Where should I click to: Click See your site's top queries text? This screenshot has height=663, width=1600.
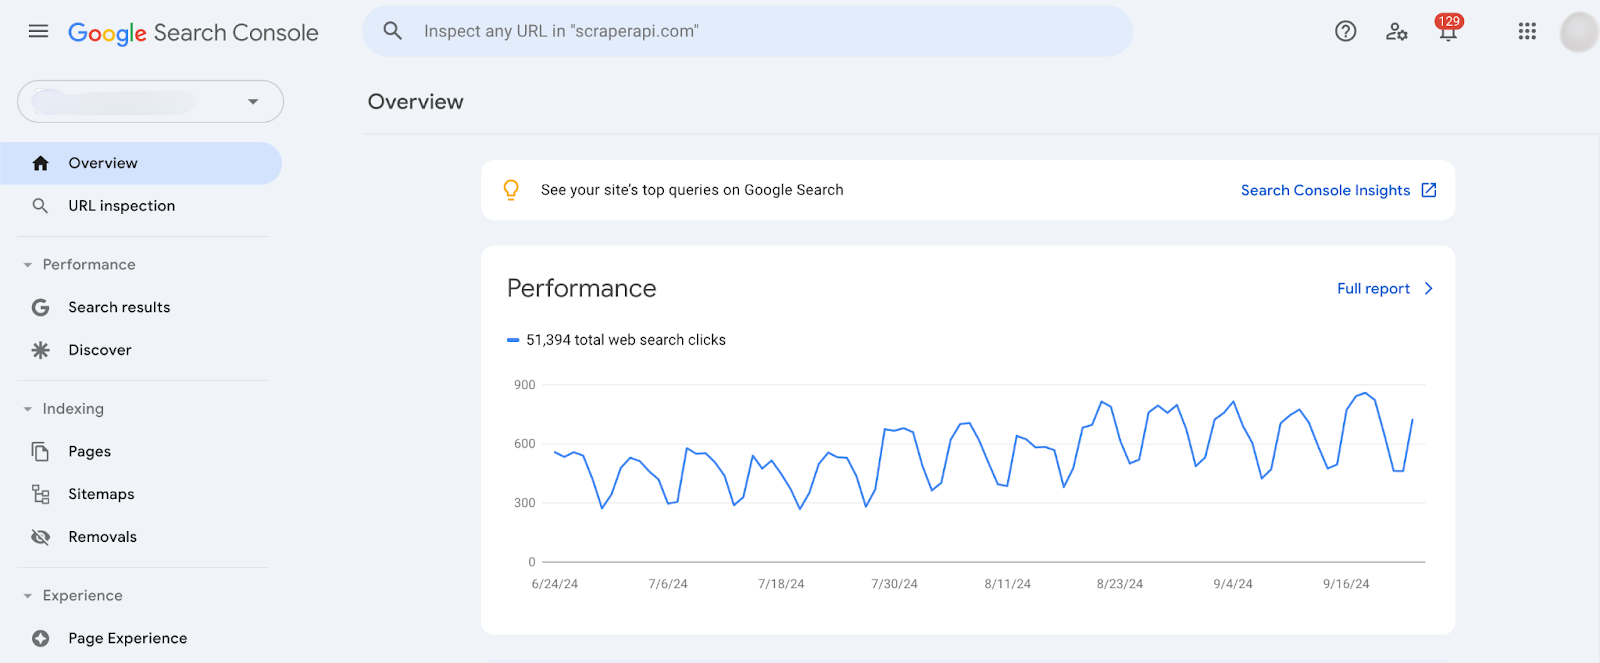click(x=692, y=190)
